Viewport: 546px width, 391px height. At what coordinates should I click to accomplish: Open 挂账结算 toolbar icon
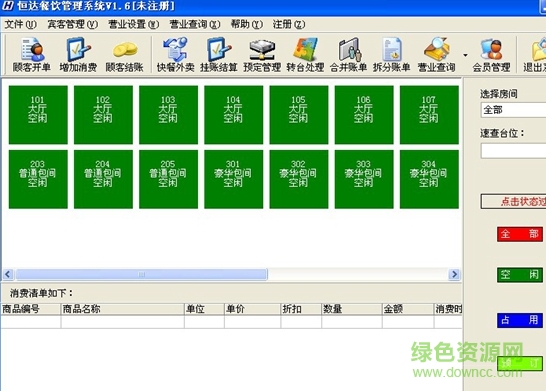click(218, 55)
